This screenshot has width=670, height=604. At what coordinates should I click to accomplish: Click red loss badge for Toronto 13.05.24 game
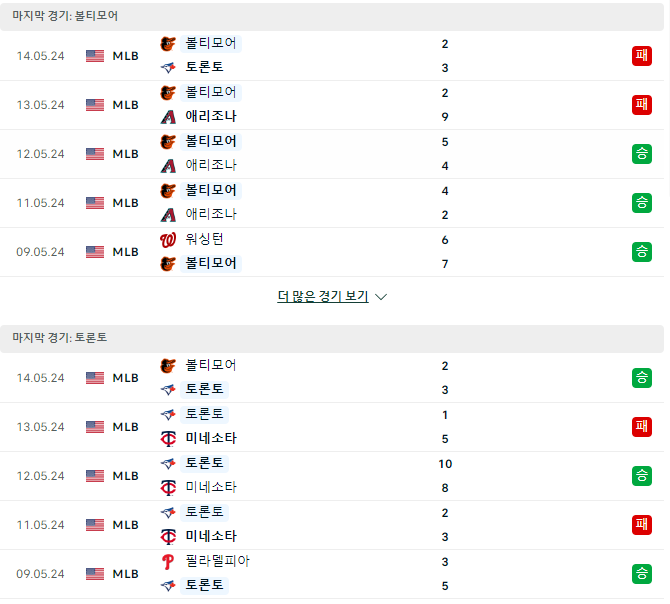[641, 427]
